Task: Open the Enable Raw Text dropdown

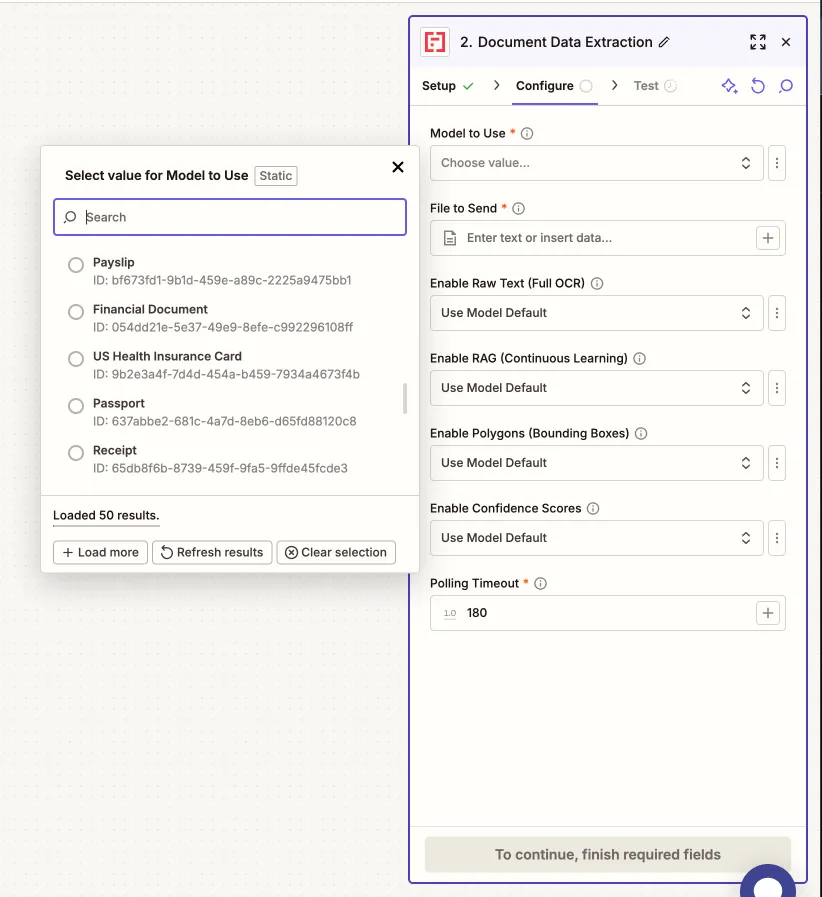Action: coord(596,312)
